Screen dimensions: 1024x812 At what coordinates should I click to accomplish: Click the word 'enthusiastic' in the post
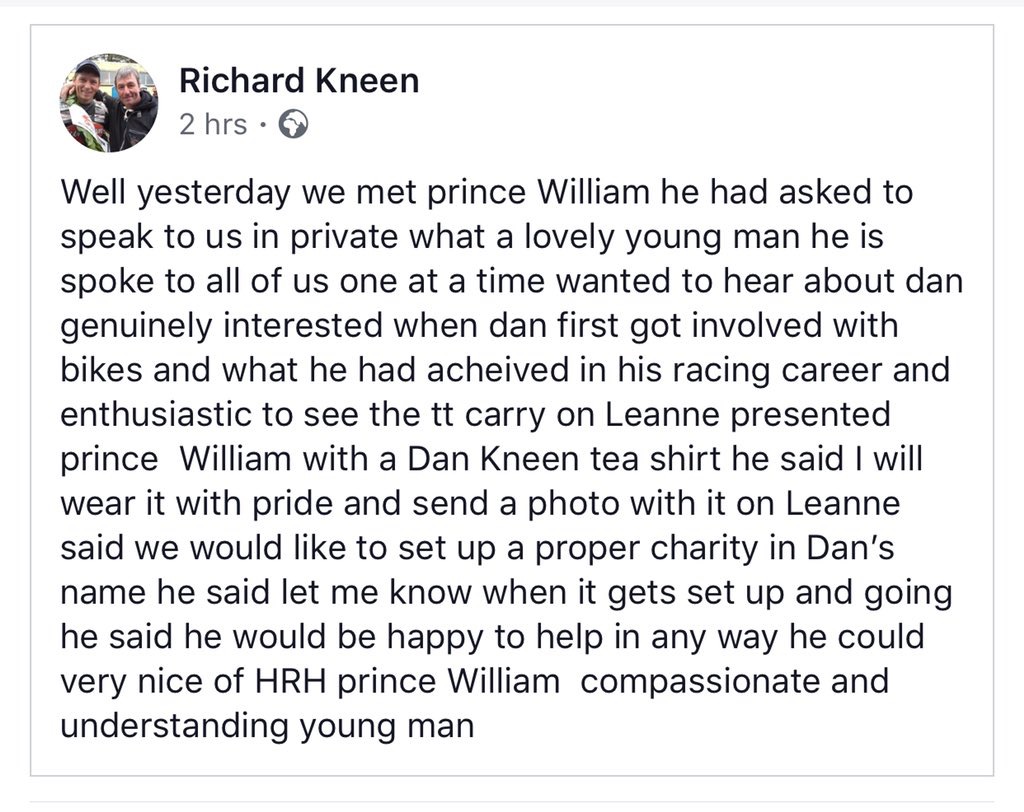point(156,414)
